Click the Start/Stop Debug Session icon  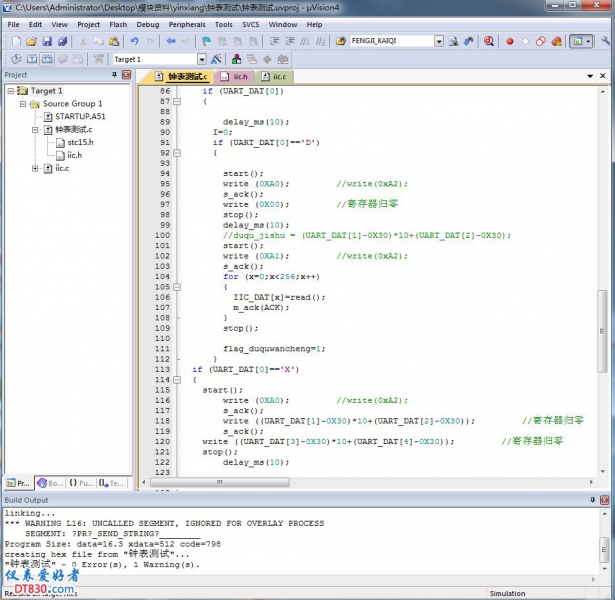[x=489, y=42]
